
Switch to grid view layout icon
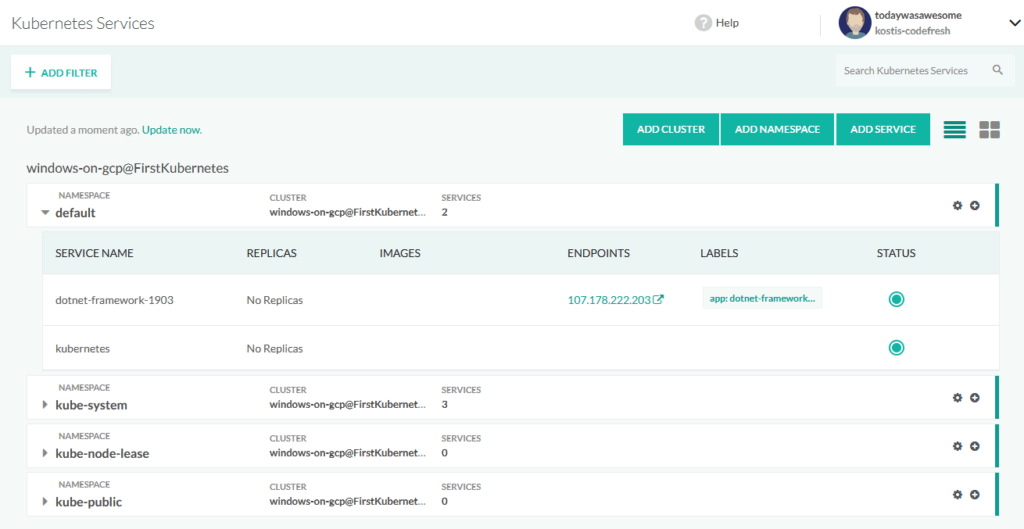[989, 130]
